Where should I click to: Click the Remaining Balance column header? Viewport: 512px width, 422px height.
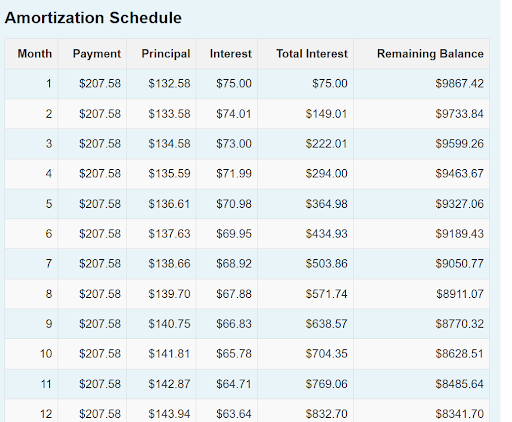430,54
